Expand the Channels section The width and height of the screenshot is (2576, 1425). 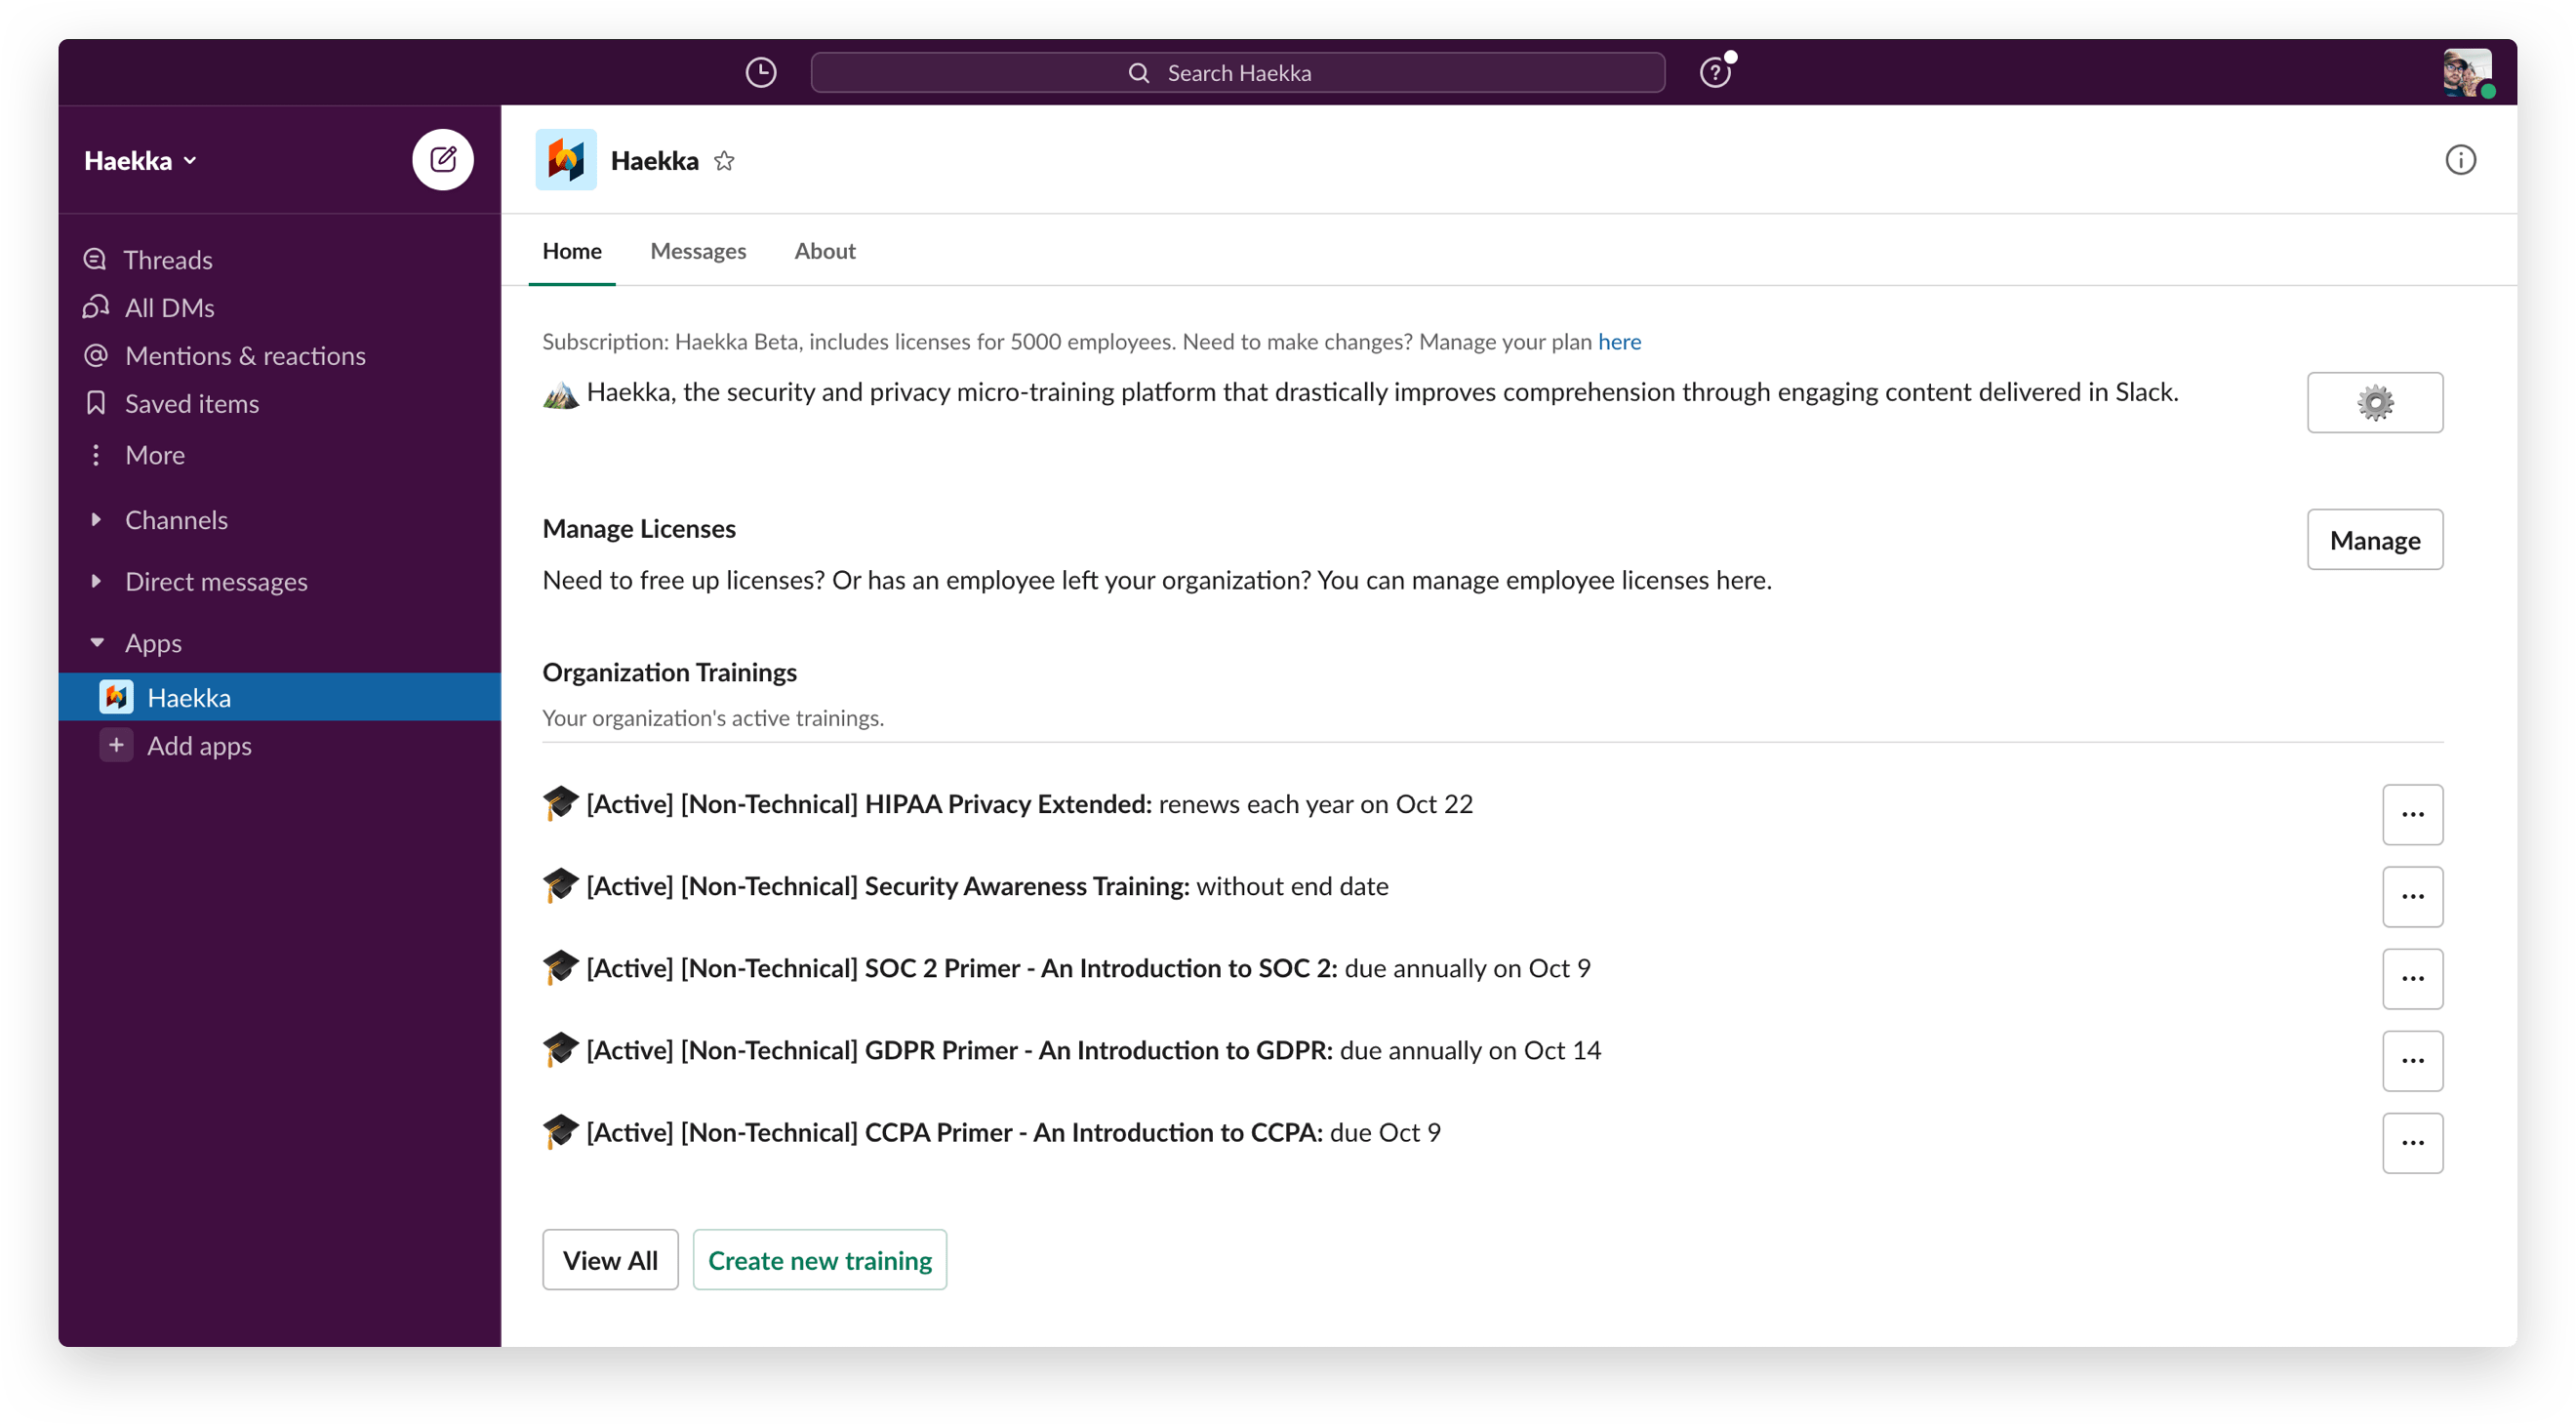point(96,519)
